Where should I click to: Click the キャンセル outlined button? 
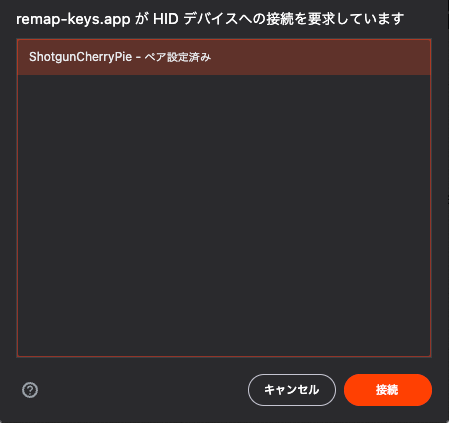tap(292, 390)
